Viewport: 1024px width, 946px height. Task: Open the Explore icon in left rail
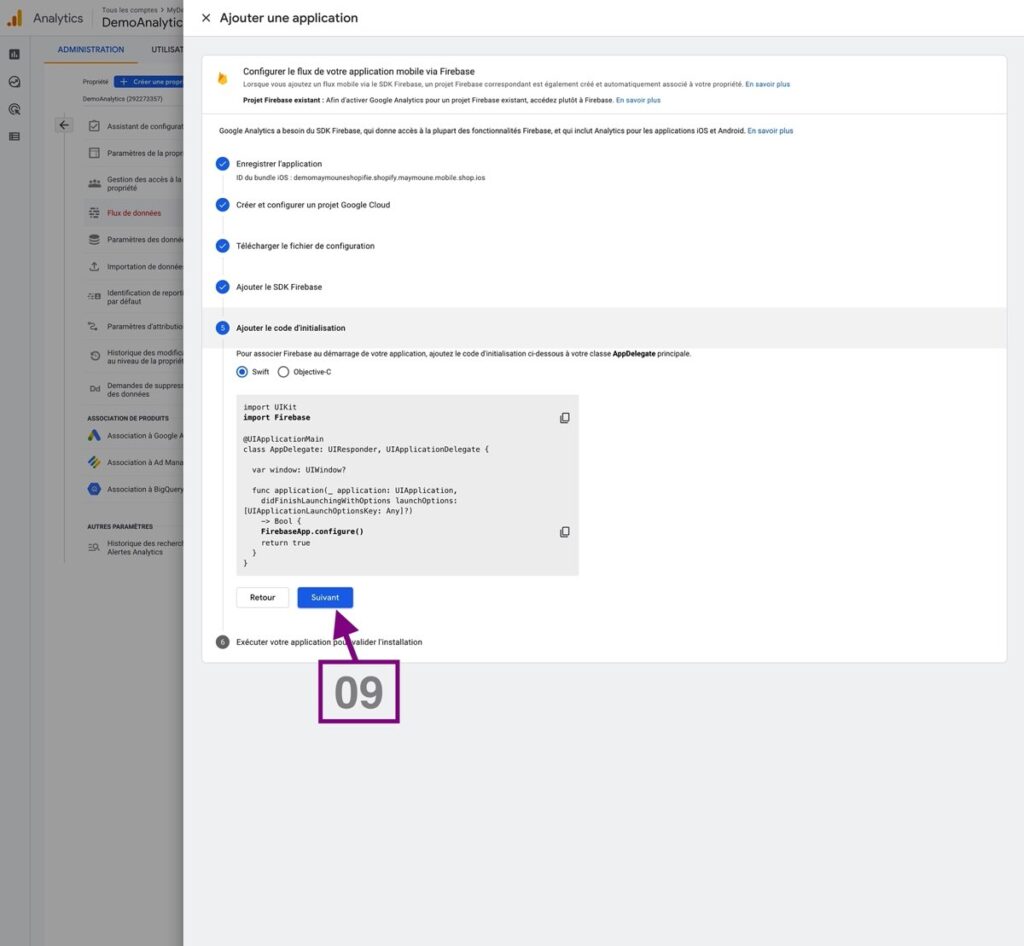(x=14, y=82)
